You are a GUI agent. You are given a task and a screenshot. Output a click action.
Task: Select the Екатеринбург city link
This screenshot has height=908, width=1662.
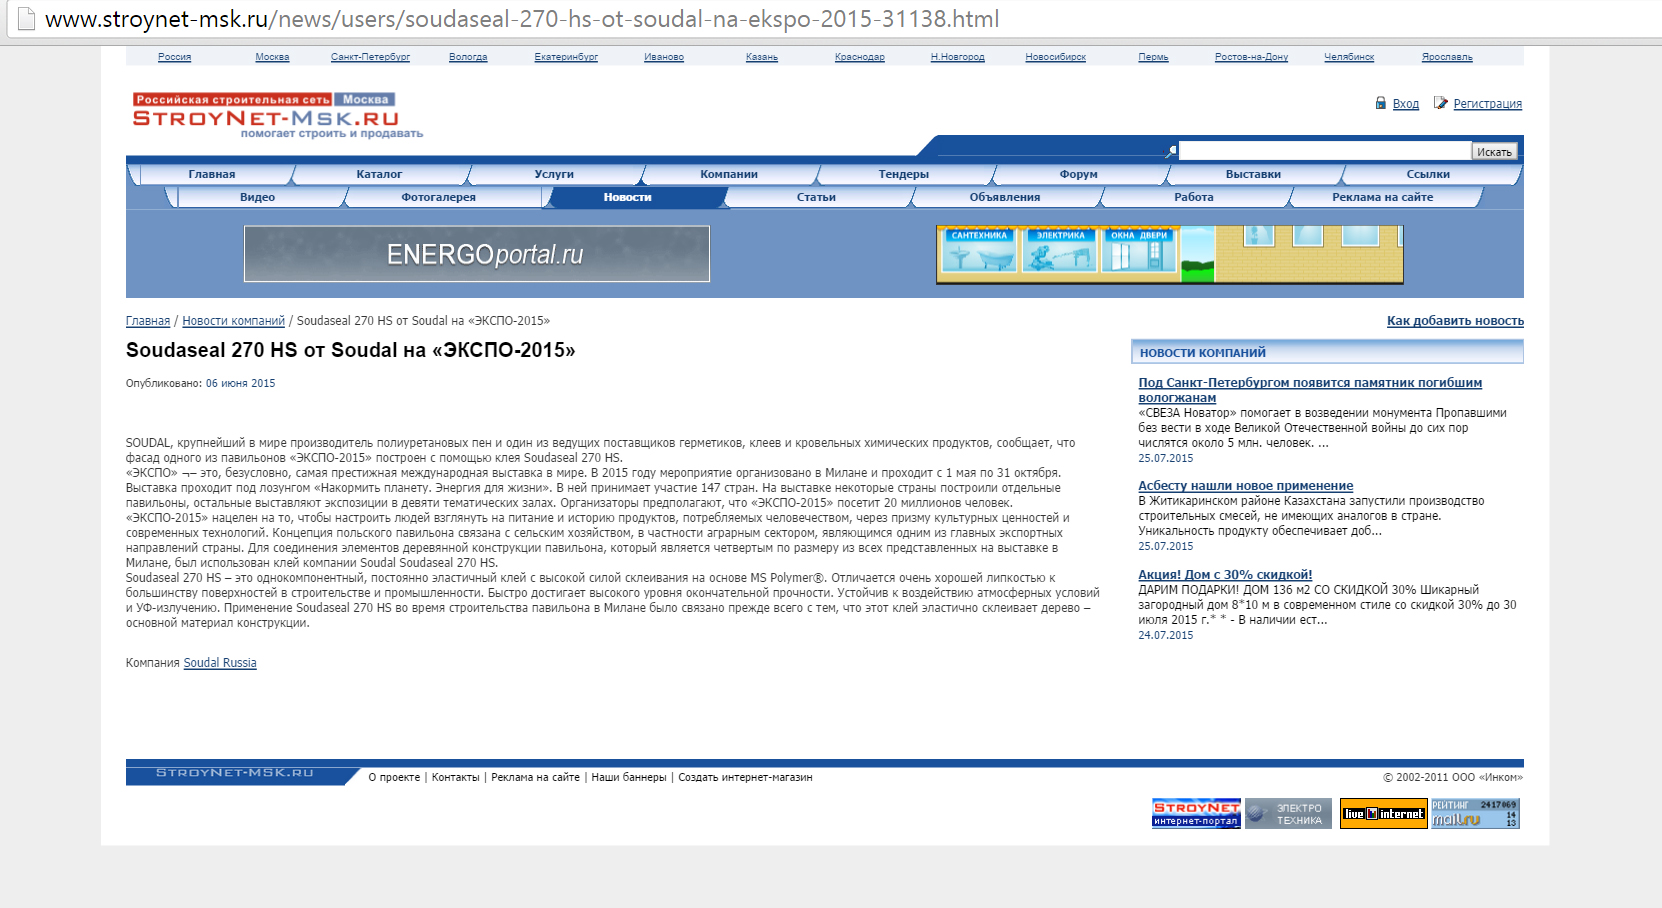[x=566, y=57]
